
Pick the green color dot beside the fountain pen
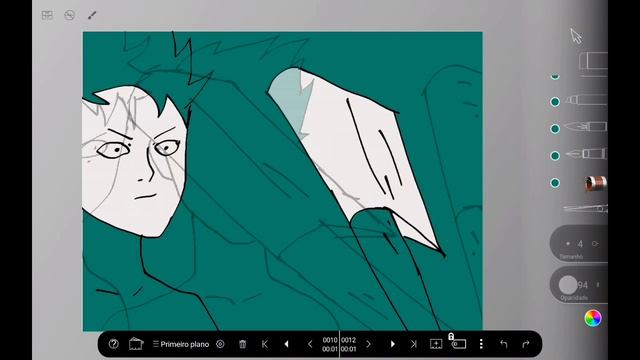tap(555, 156)
